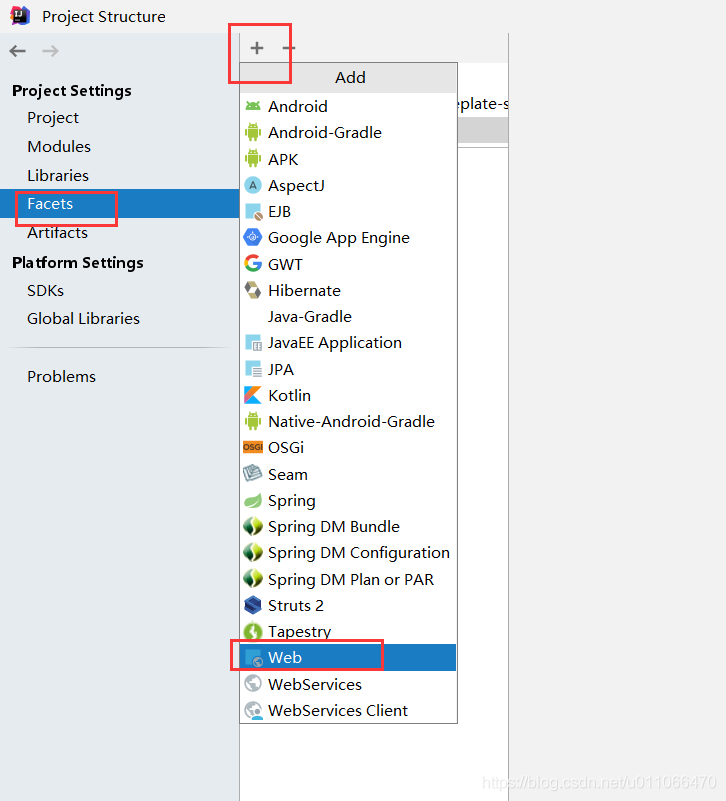Viewport: 726px width, 801px height.
Task: Go forward with the right arrow
Action: (x=50, y=51)
